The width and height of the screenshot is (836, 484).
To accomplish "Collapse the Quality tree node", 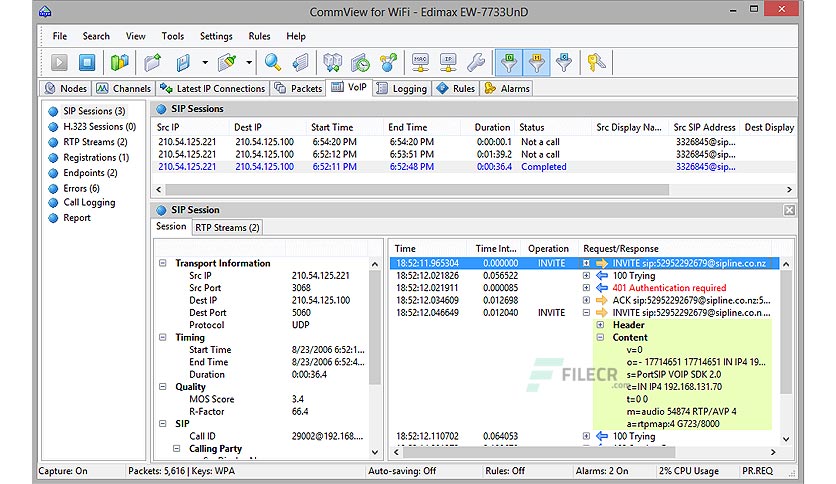I will 163,387.
